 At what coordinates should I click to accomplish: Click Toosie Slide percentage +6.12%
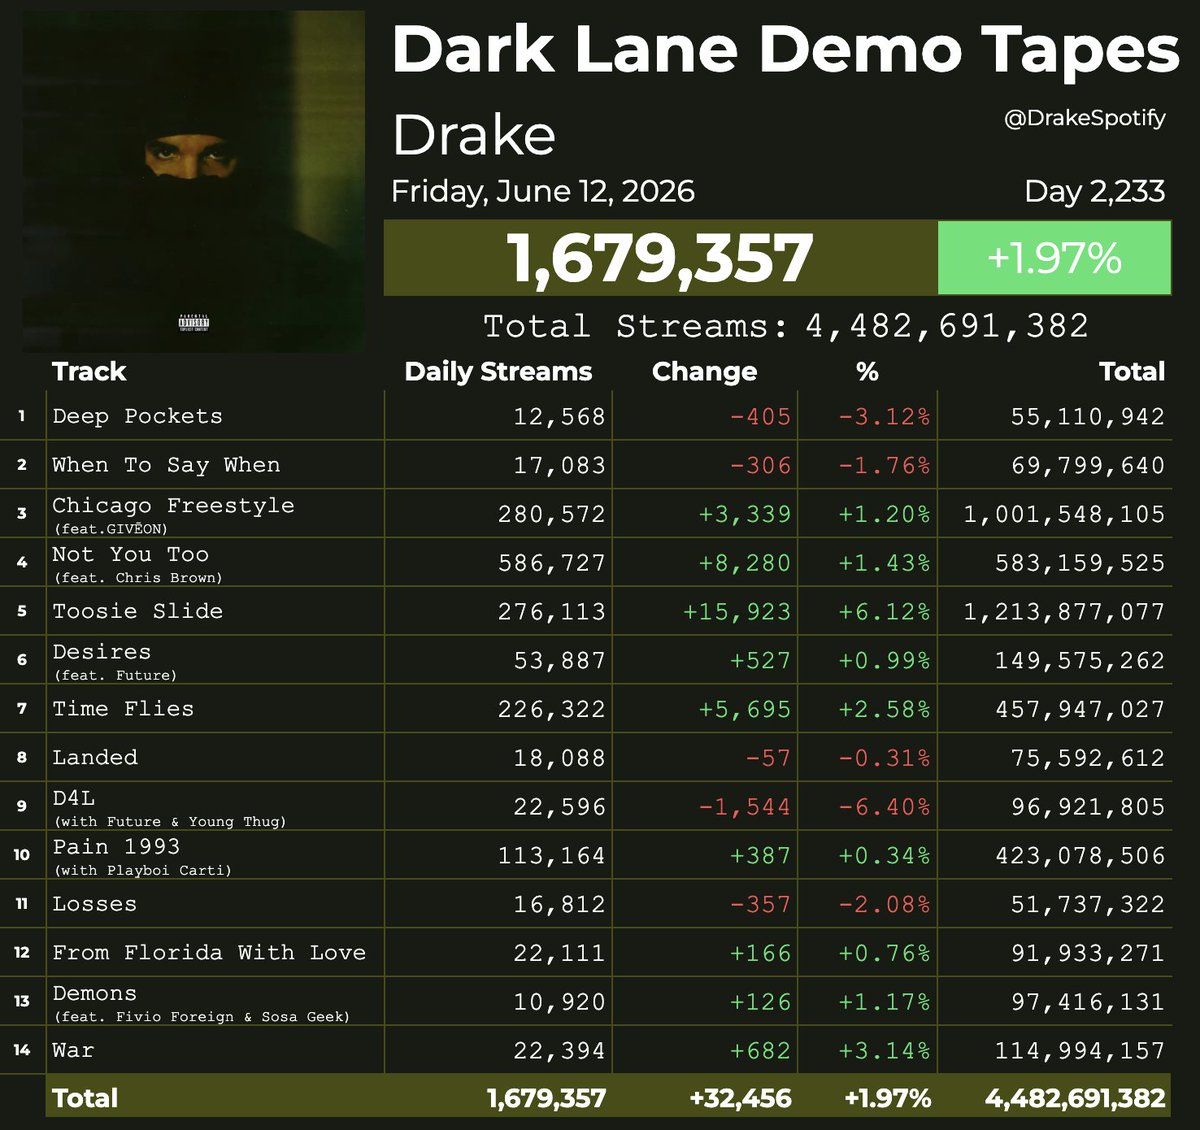pyautogui.click(x=884, y=611)
